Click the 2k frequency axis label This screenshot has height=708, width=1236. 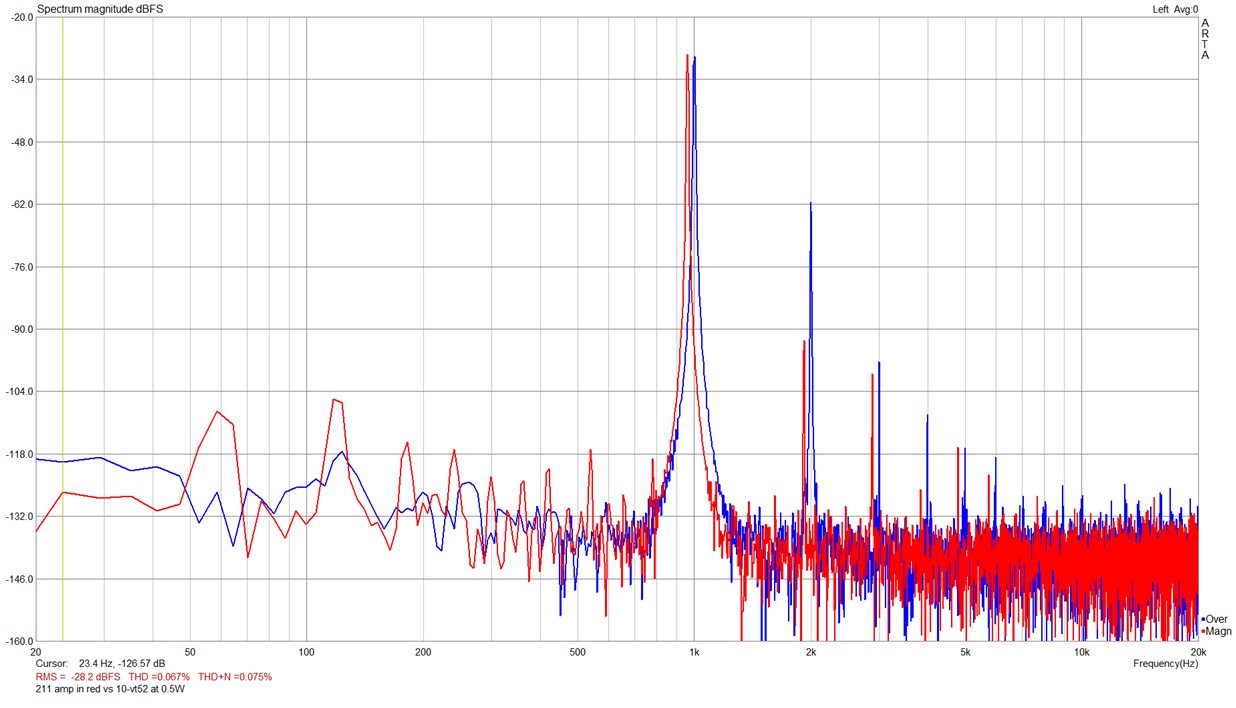tap(811, 651)
